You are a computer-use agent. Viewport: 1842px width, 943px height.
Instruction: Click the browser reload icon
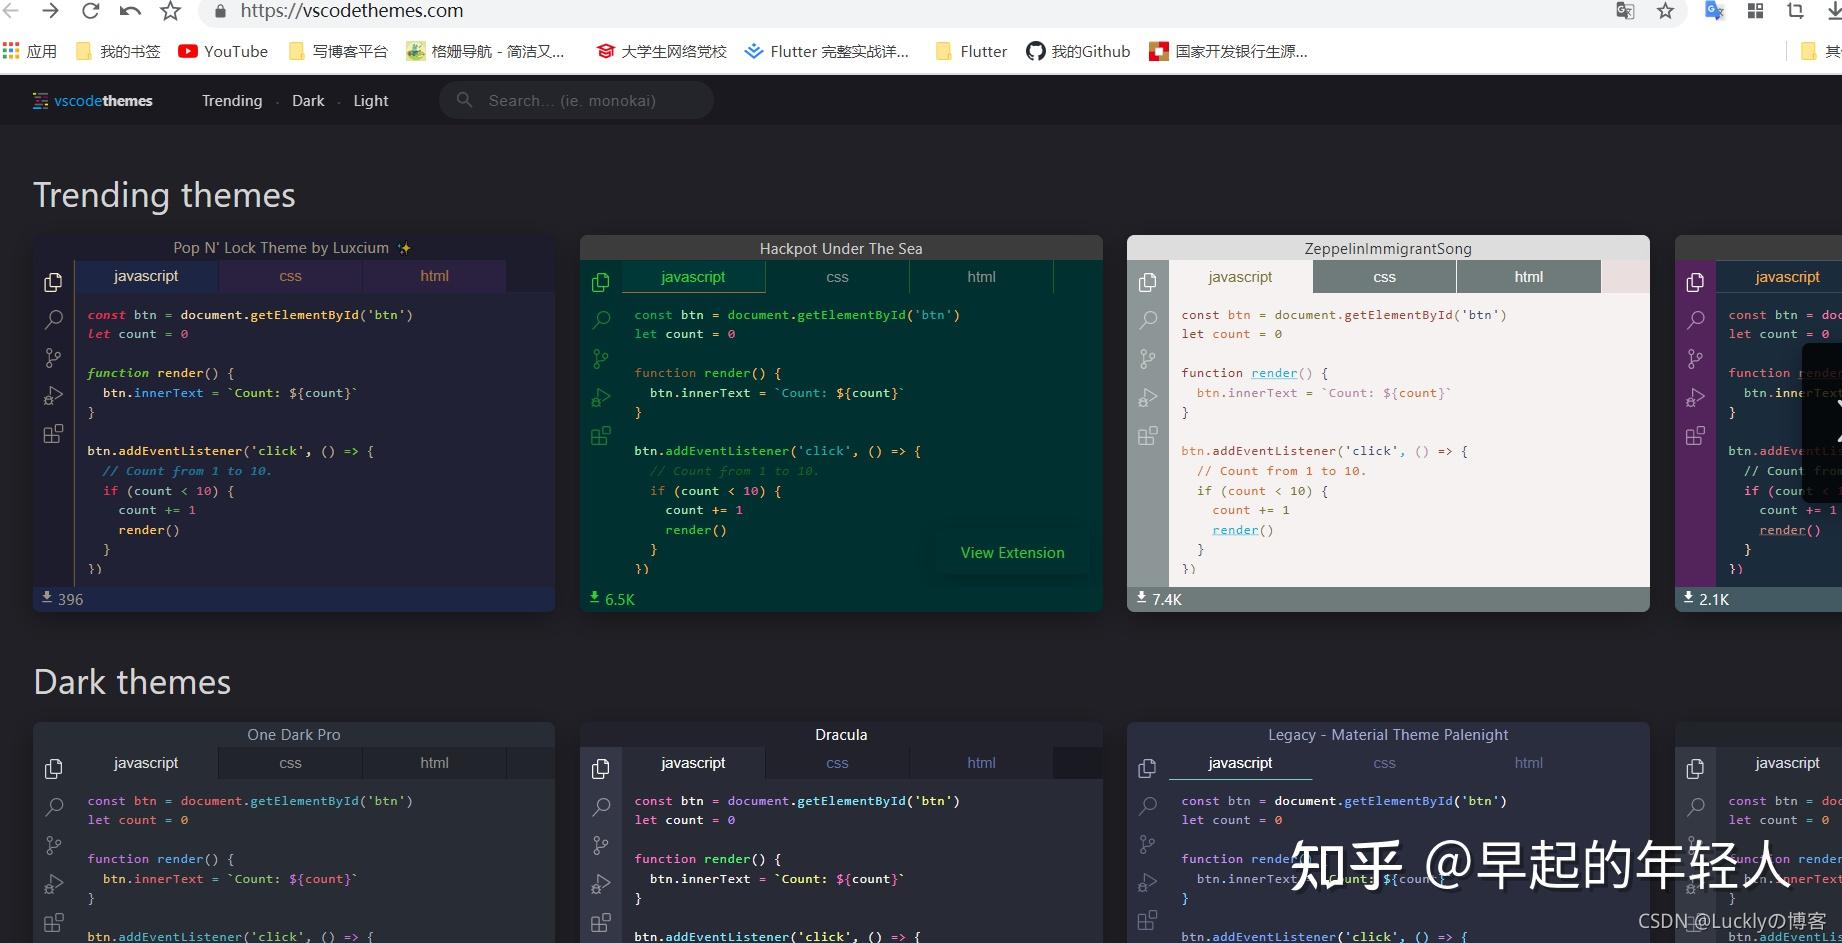90,12
